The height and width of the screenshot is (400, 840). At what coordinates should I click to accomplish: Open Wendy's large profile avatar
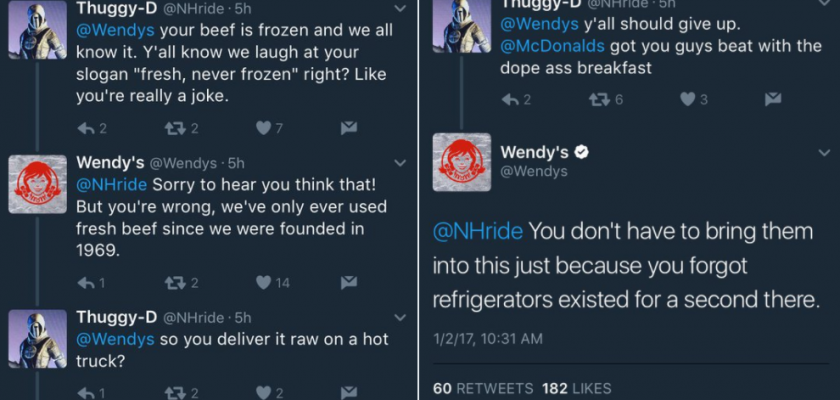[x=462, y=162]
